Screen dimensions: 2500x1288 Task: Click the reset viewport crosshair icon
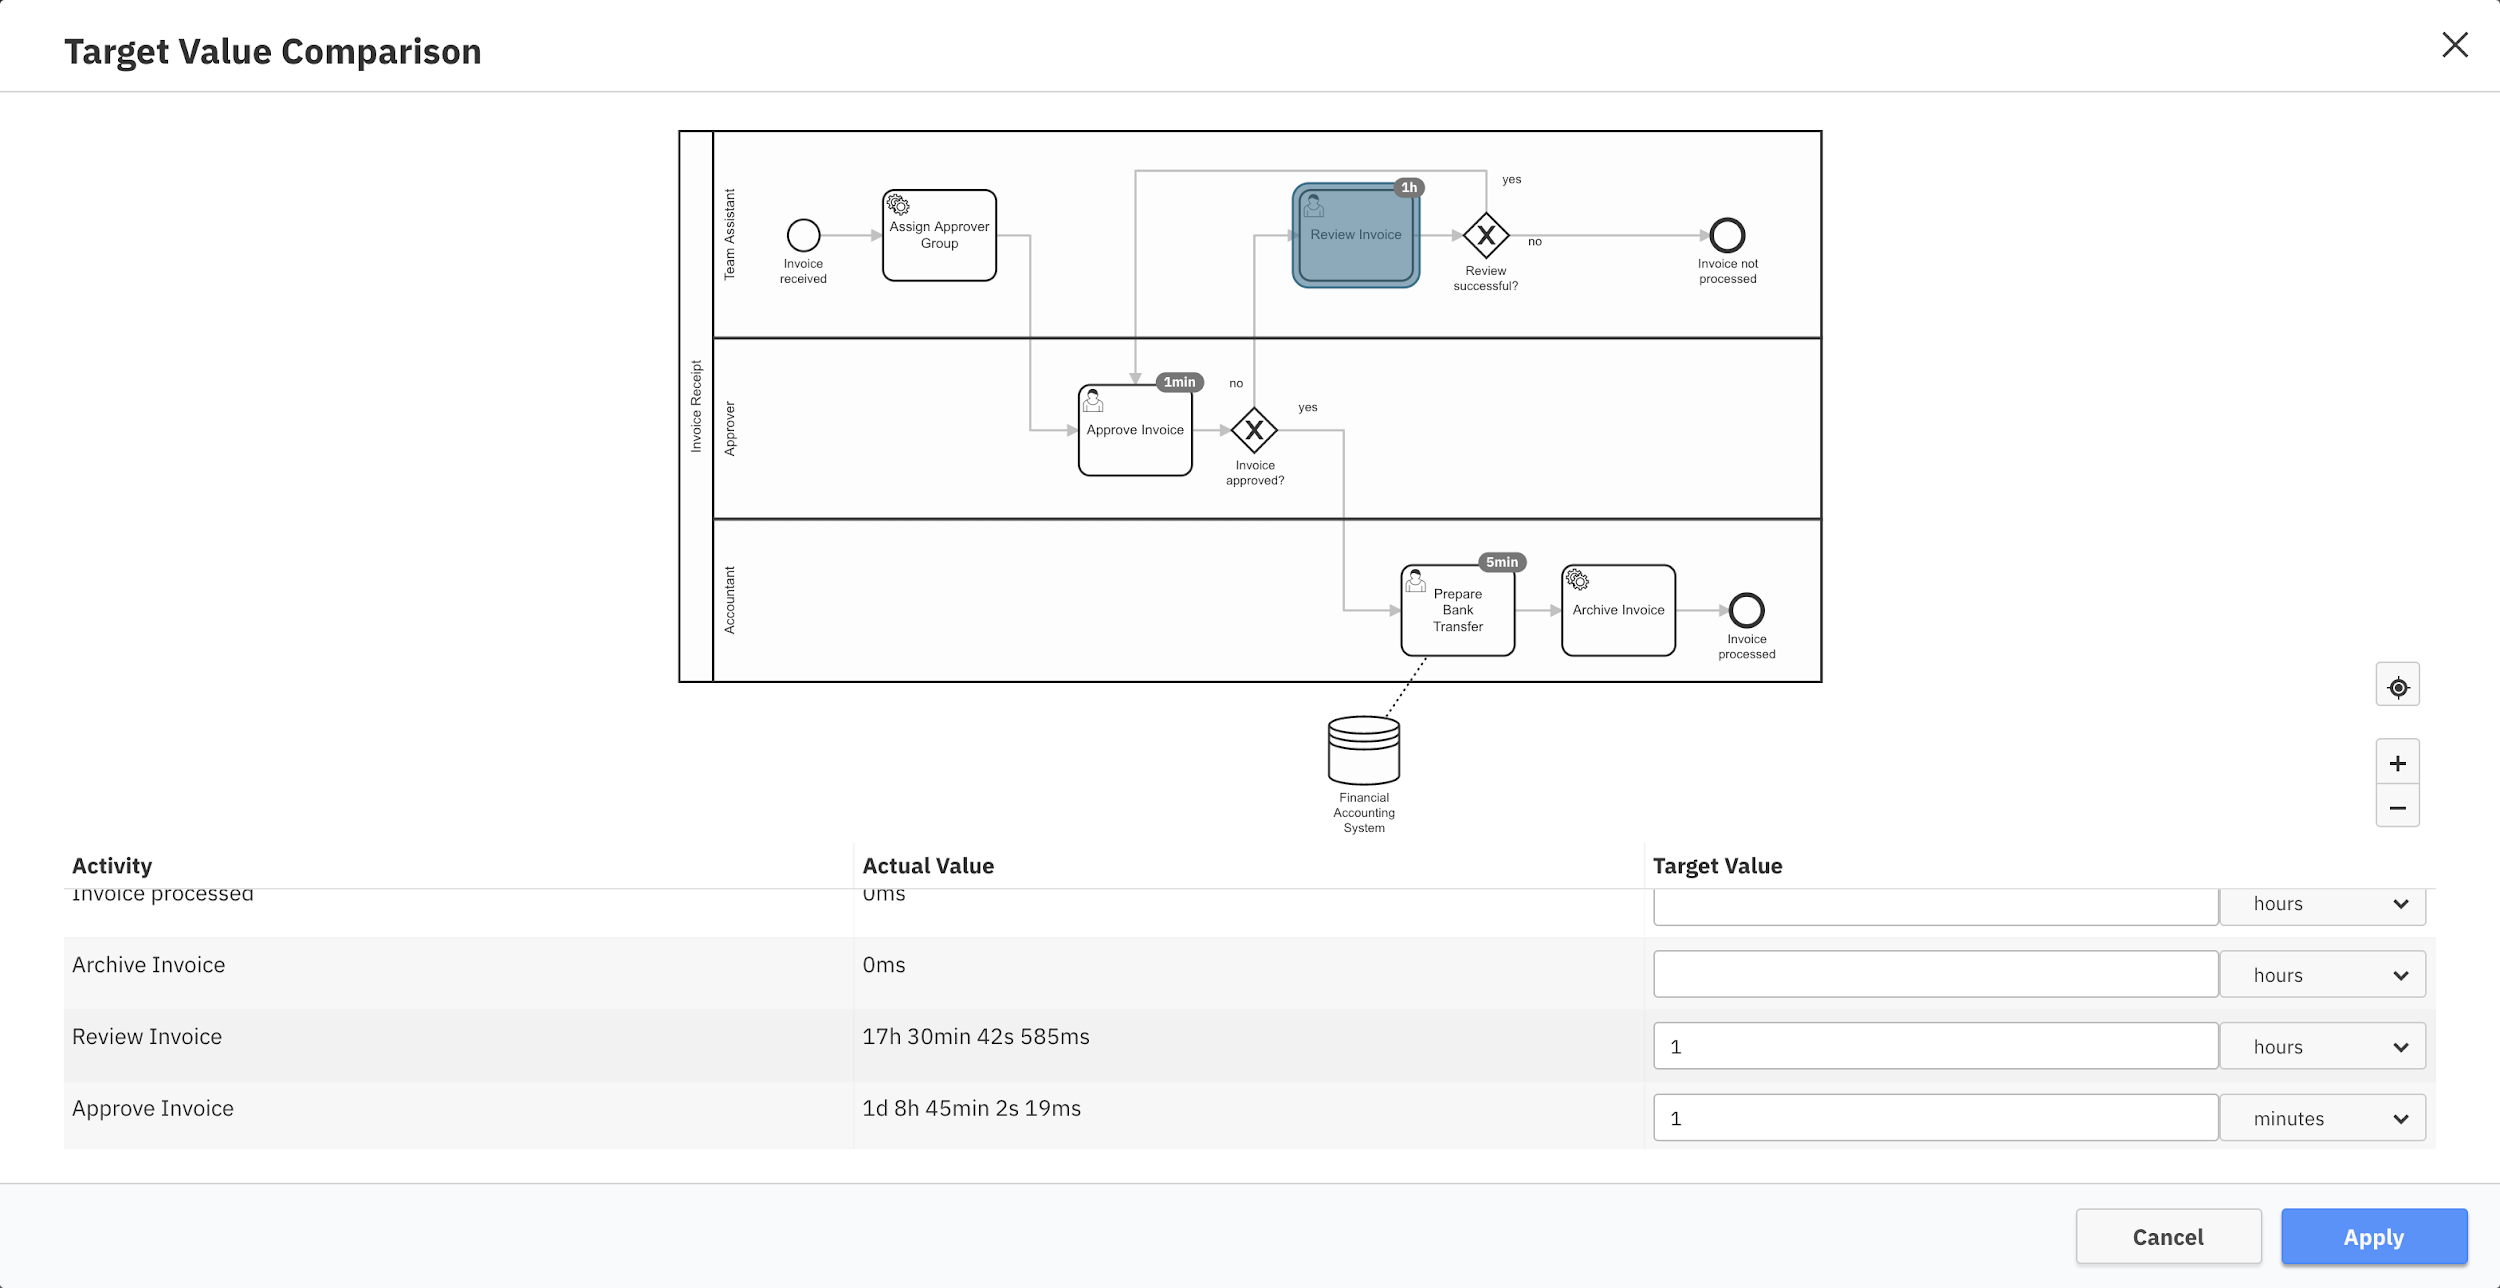coord(2397,686)
